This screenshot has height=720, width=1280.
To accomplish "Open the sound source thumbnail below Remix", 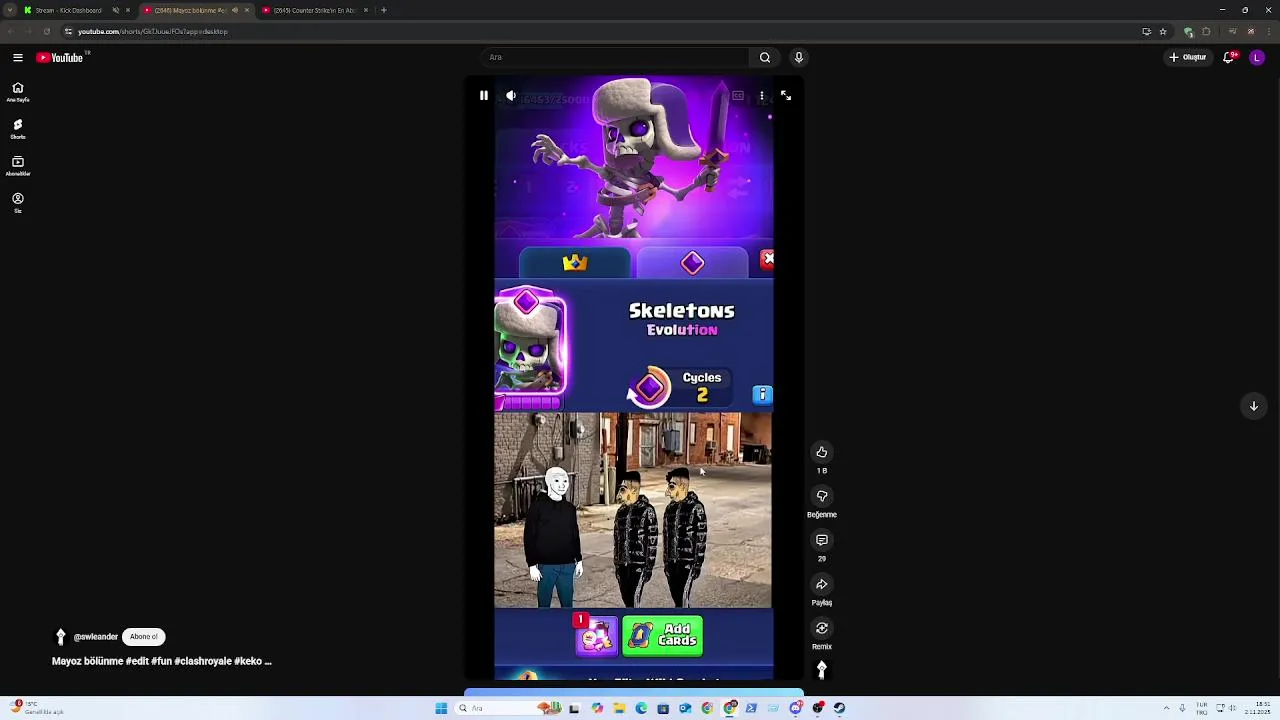I will pyautogui.click(x=822, y=671).
